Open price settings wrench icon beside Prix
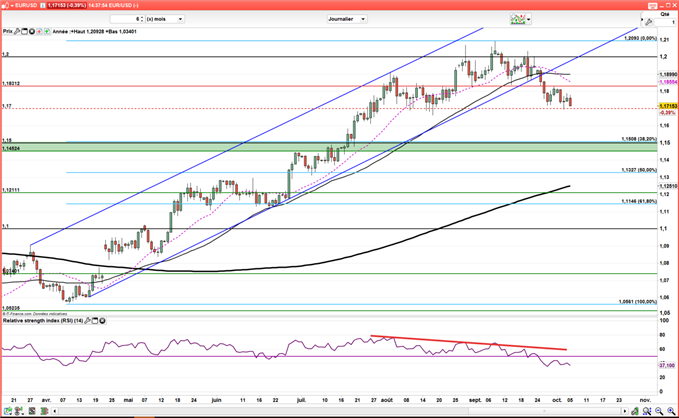 tap(17, 31)
